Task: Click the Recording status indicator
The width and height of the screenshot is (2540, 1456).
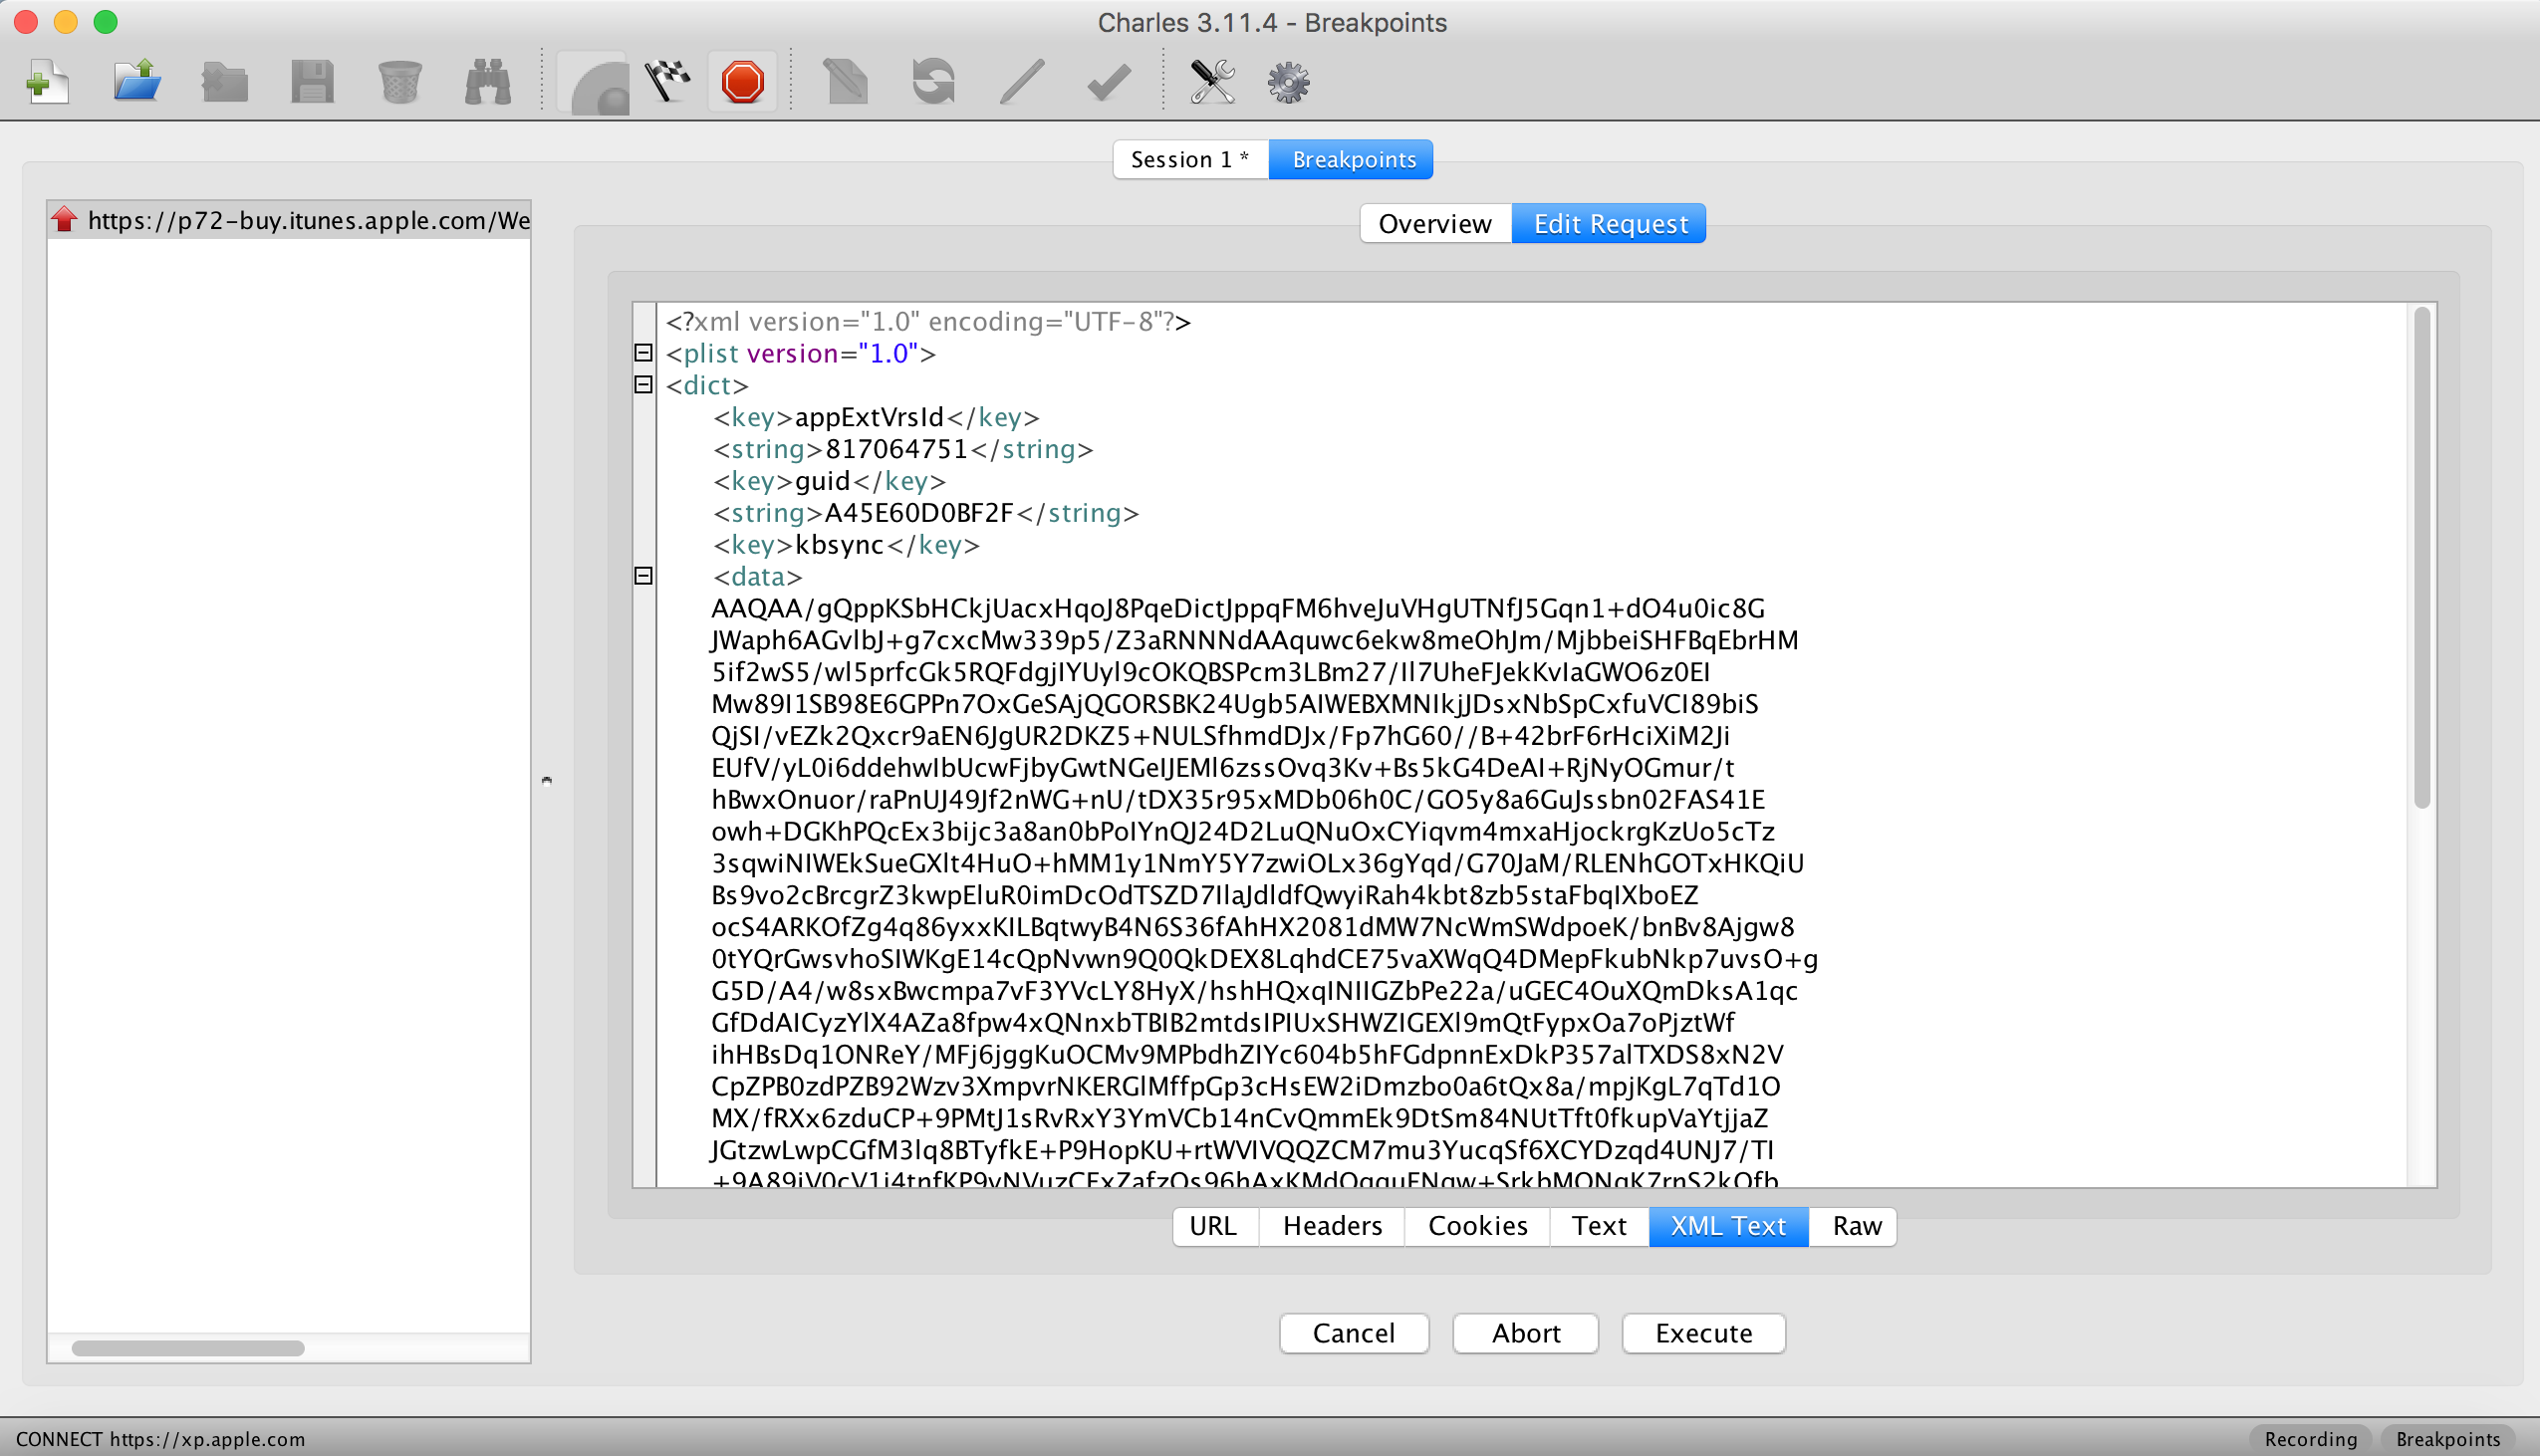Action: 2310,1438
